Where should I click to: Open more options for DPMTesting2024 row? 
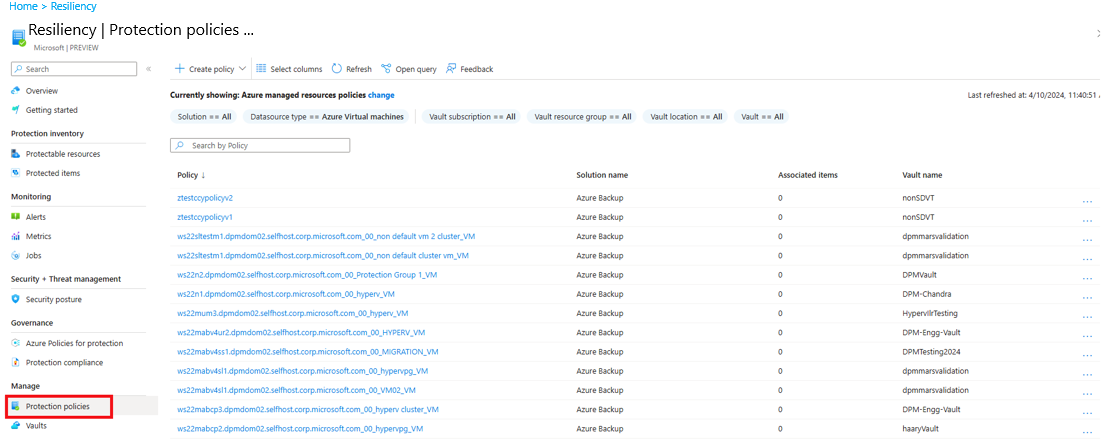tap(1087, 354)
